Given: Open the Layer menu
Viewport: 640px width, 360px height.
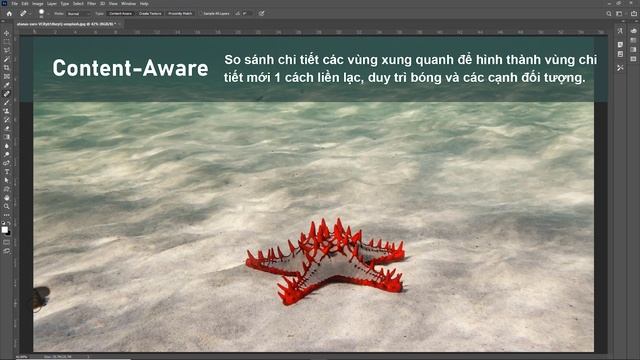Looking at the screenshot, I should 52,4.
